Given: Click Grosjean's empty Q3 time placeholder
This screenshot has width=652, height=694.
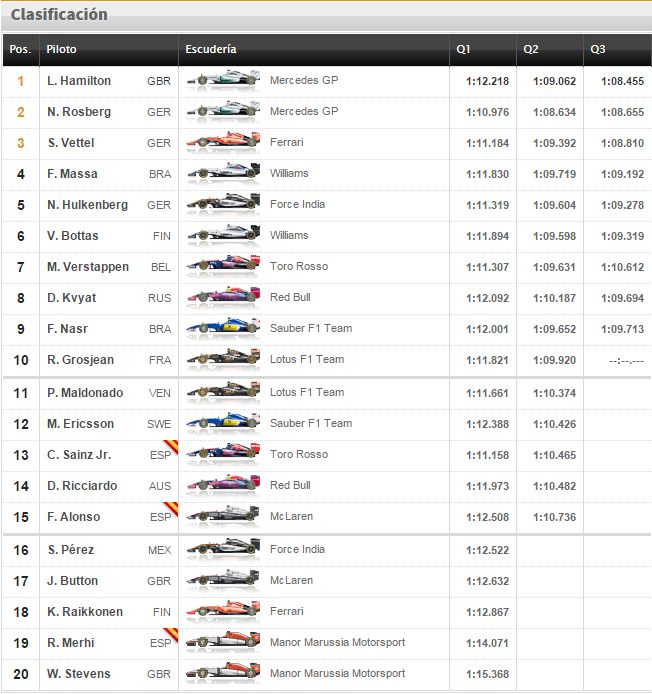Looking at the screenshot, I should tap(626, 361).
